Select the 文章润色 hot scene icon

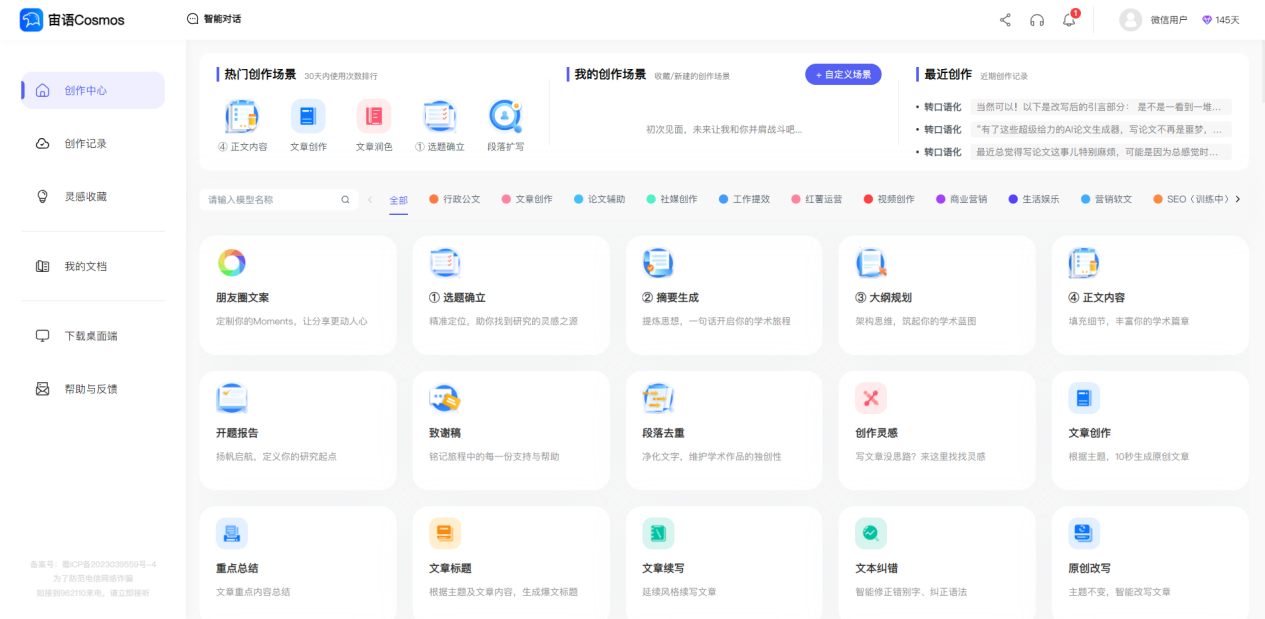coord(374,116)
